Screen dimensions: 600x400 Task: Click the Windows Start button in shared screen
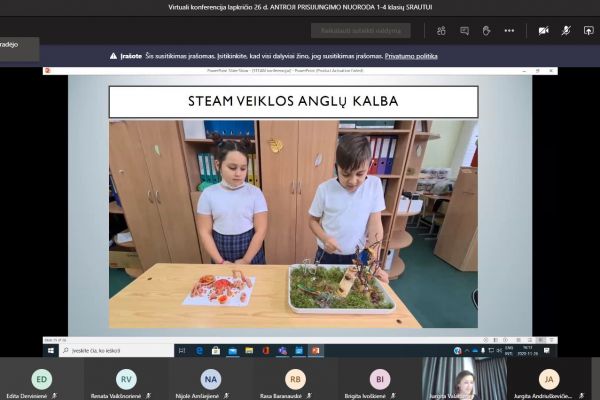(51, 351)
